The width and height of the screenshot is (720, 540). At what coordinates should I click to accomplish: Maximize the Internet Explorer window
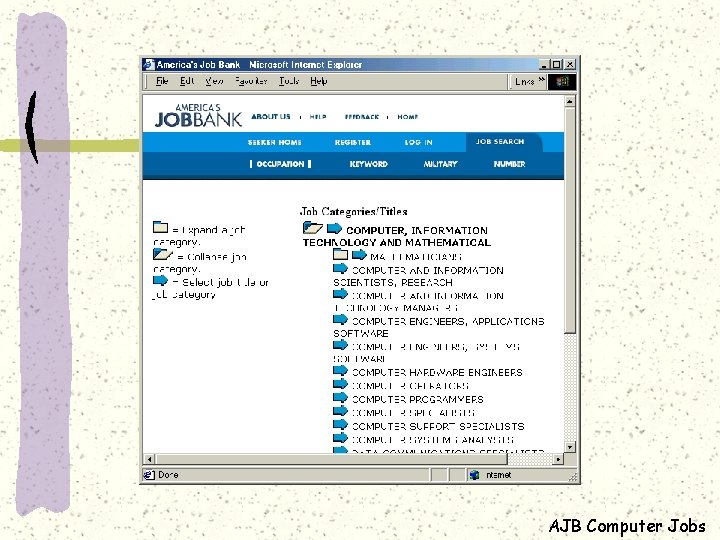point(556,64)
